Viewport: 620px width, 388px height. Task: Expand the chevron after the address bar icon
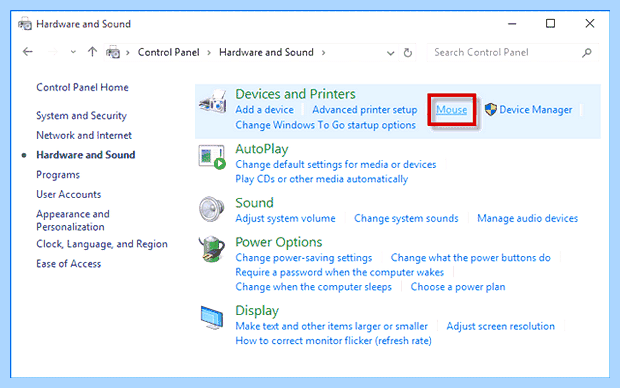pos(128,53)
